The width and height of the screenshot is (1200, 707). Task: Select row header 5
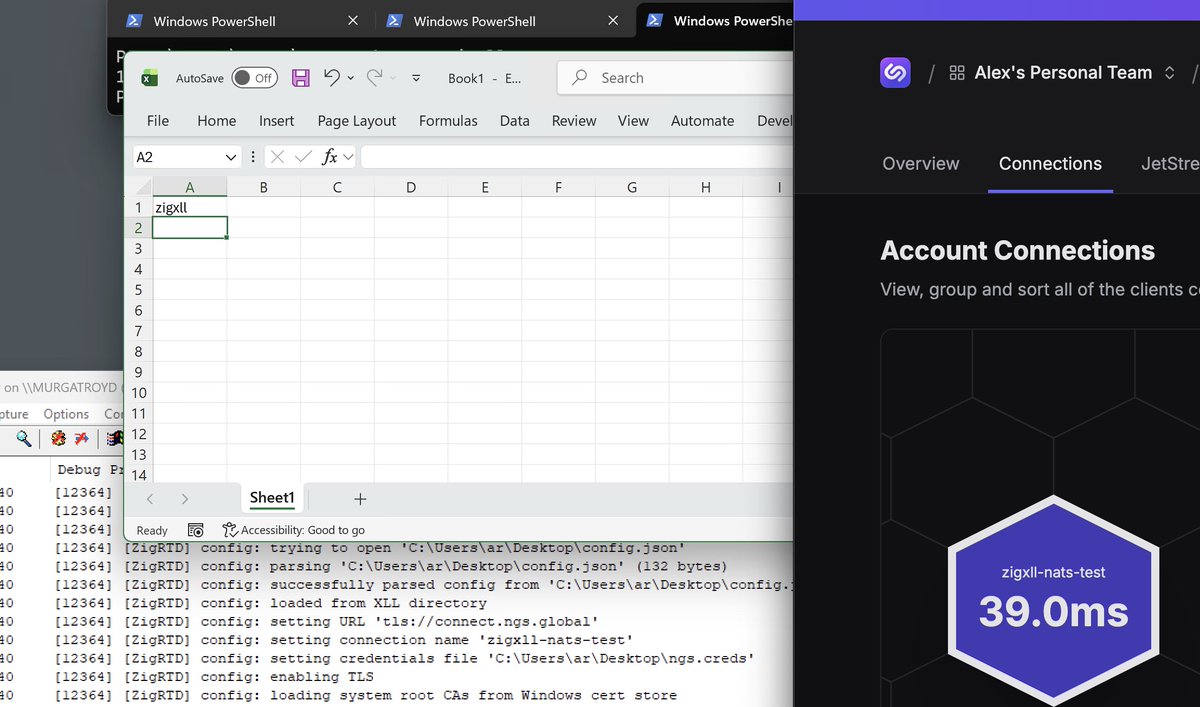point(139,290)
